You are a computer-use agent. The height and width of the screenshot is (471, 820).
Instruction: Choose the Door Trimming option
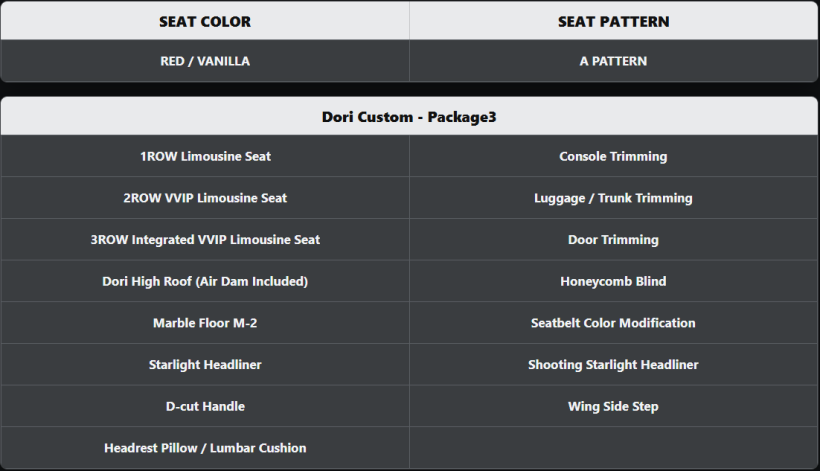pyautogui.click(x=613, y=240)
